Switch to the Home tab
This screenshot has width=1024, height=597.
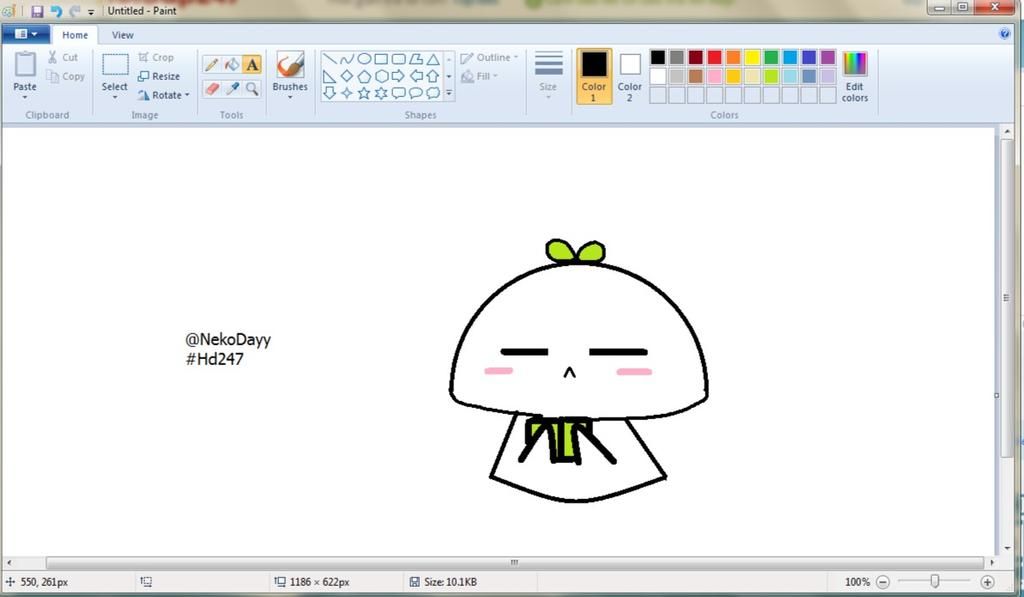75,35
